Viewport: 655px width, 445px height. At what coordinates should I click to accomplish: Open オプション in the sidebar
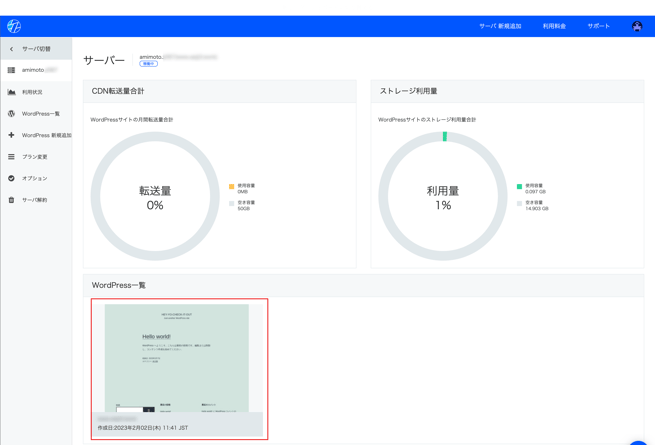(36, 178)
